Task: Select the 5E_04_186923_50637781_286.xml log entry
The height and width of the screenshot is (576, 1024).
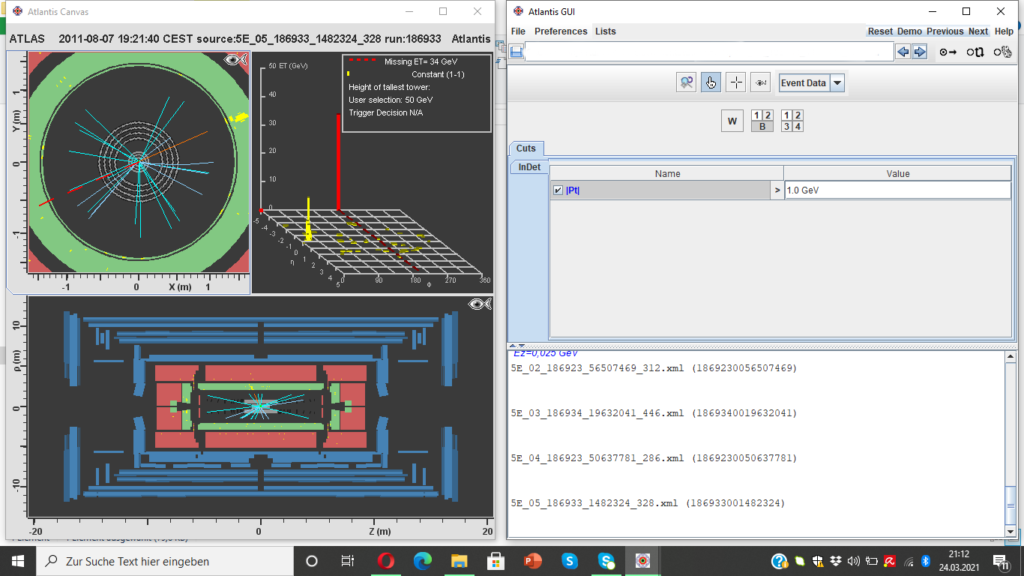Action: point(654,458)
